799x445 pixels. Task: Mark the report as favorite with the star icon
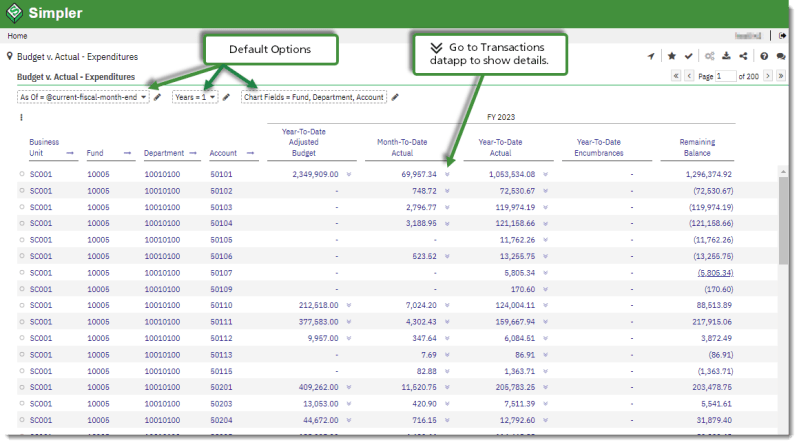pyautogui.click(x=672, y=56)
